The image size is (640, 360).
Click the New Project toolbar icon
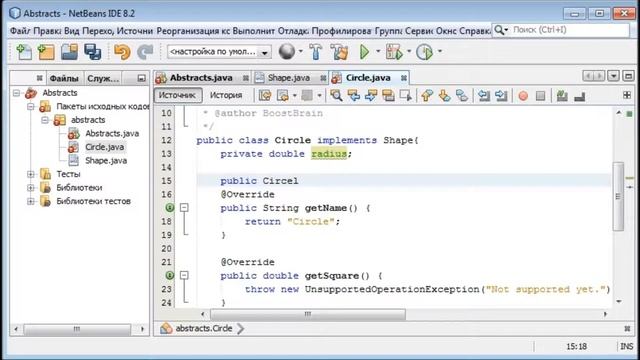pyautogui.click(x=46, y=52)
